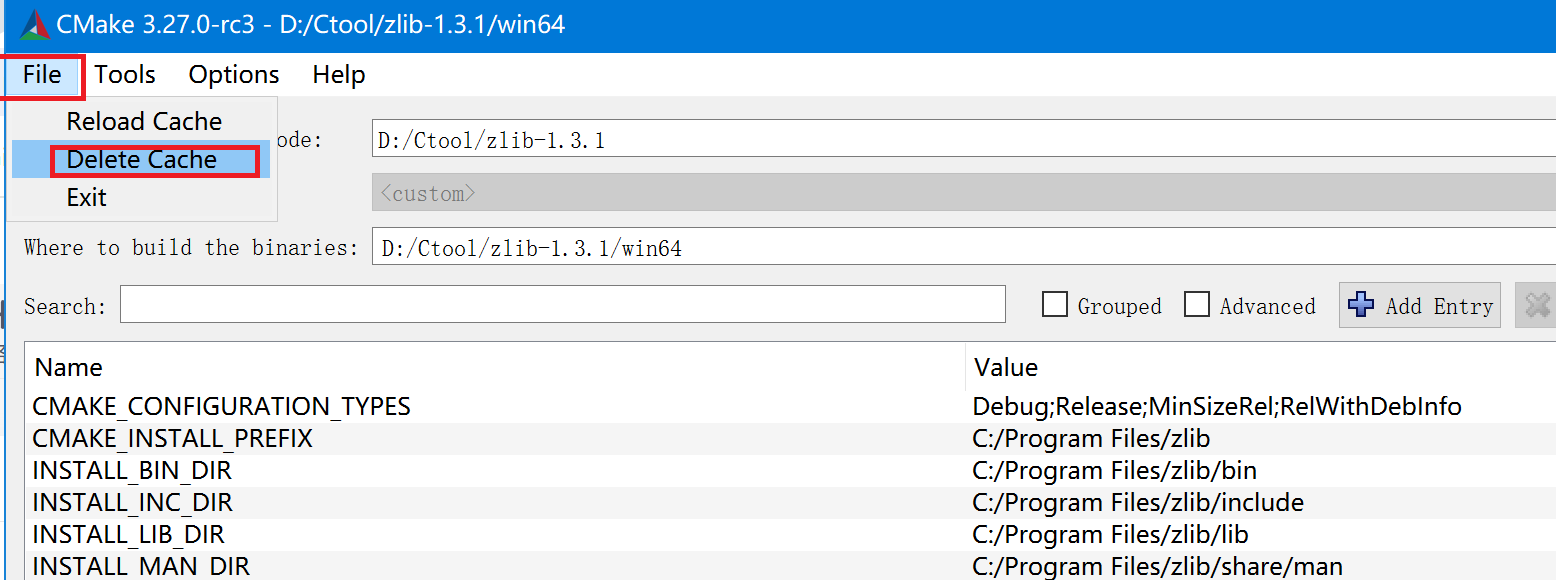Click the Name column header
The height and width of the screenshot is (580, 1556).
(495, 367)
